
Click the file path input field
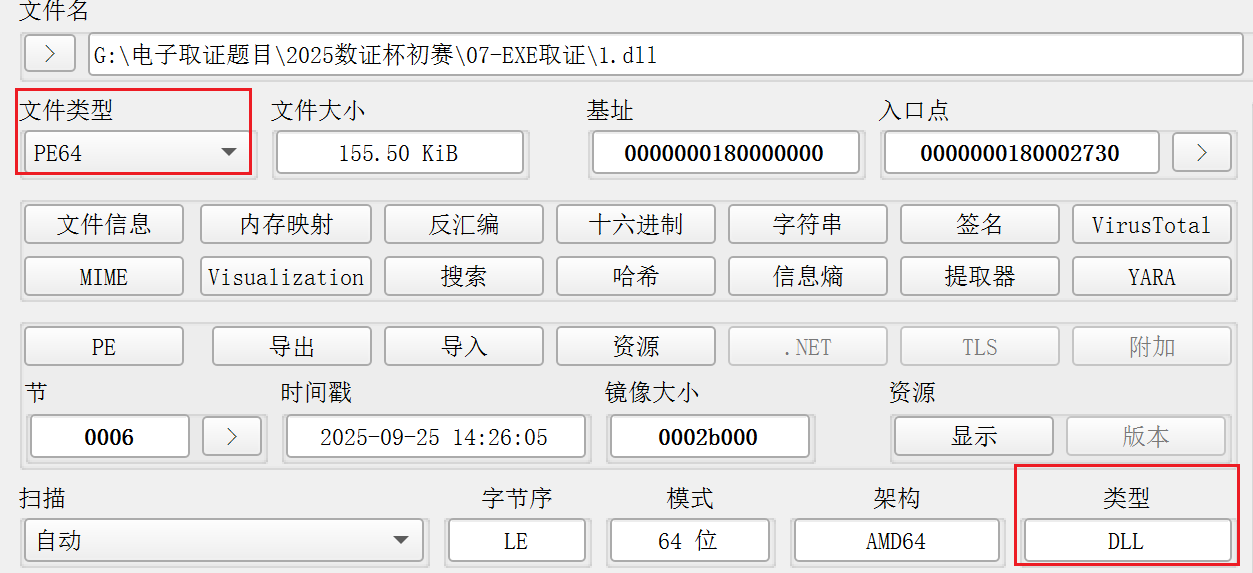(665, 55)
